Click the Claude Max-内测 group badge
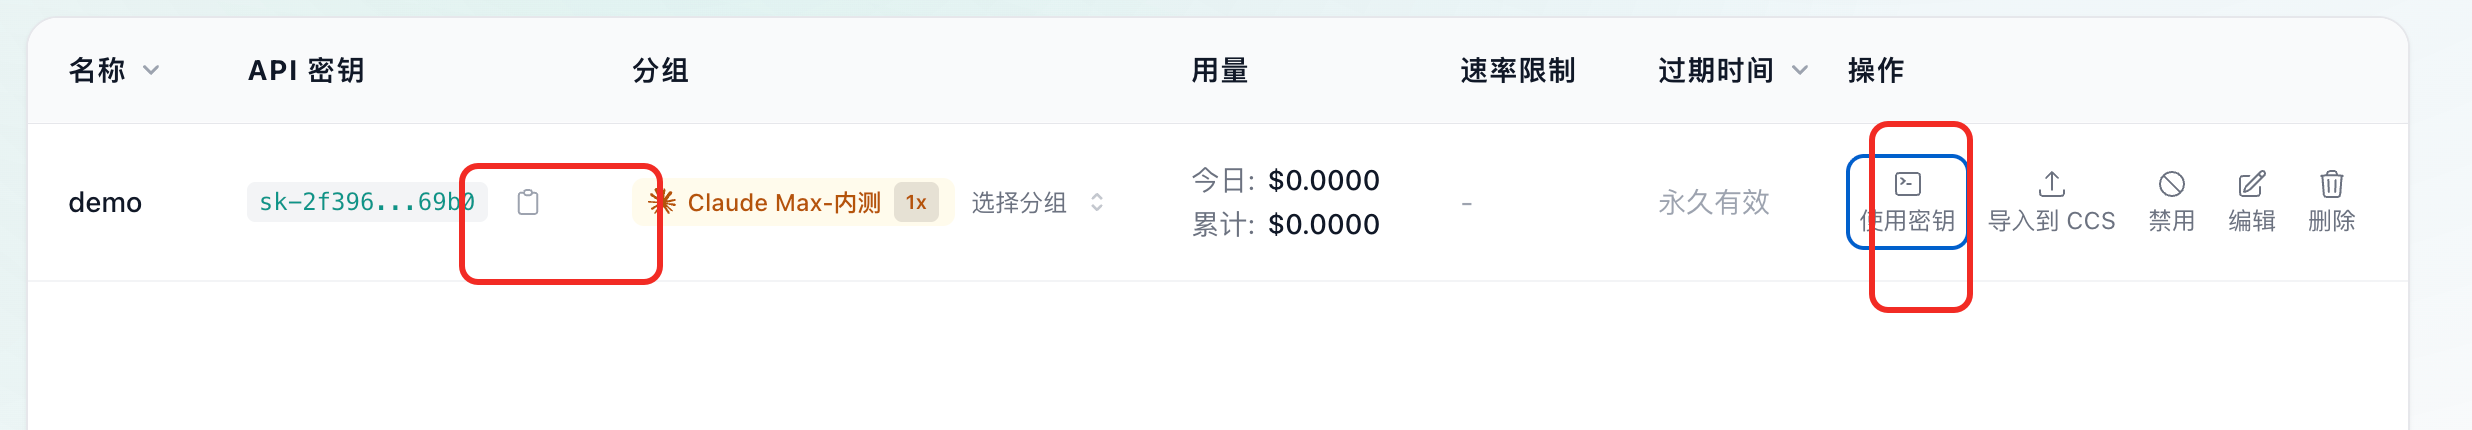 pyautogui.click(x=784, y=202)
